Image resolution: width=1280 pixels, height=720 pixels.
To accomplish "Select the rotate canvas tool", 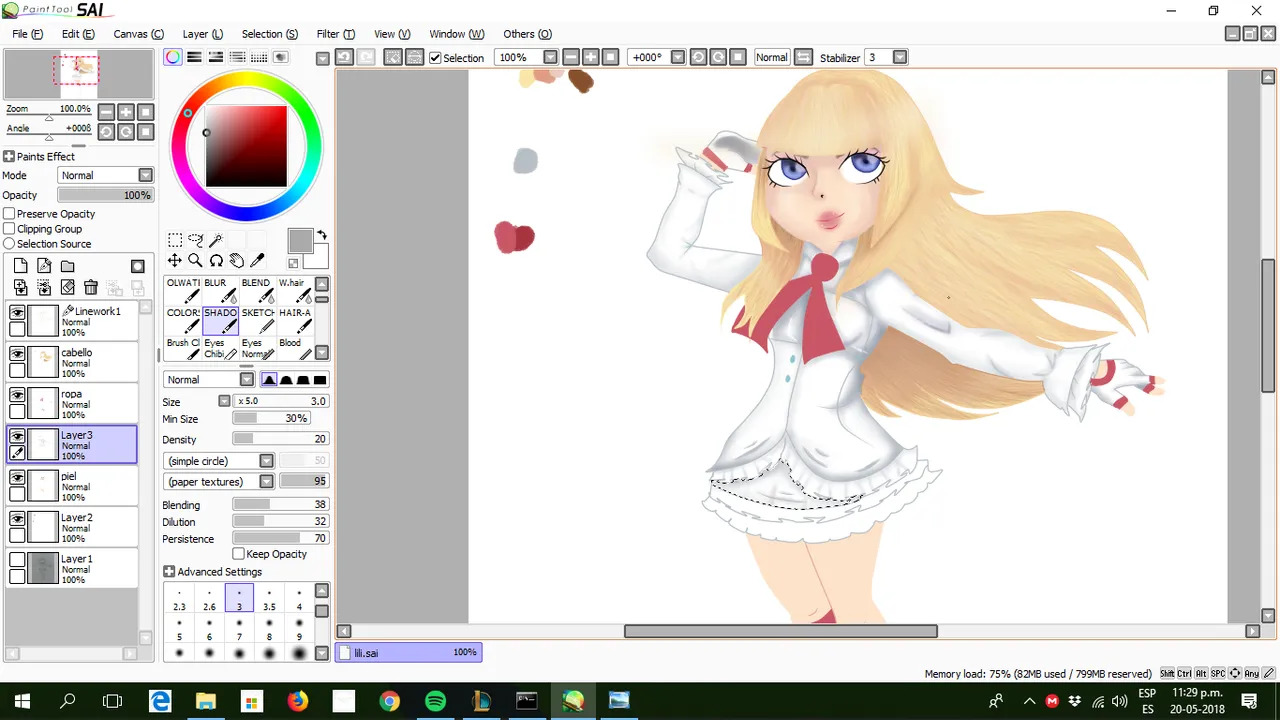I will [216, 261].
